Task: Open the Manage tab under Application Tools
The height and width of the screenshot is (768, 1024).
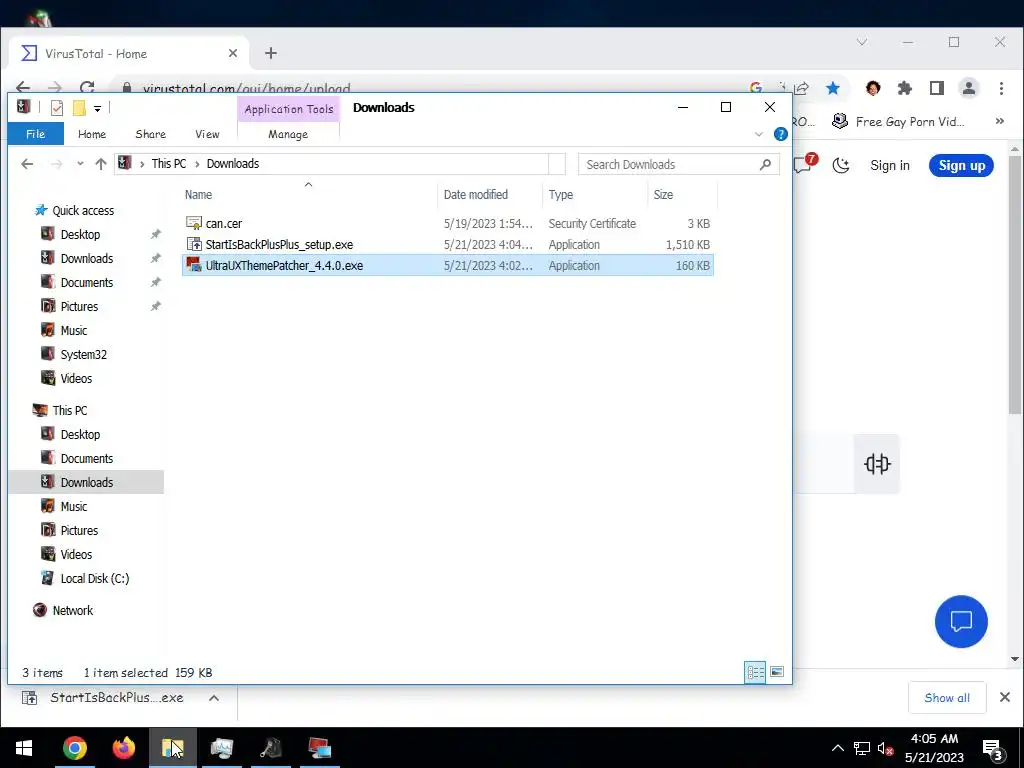Action: tap(288, 134)
